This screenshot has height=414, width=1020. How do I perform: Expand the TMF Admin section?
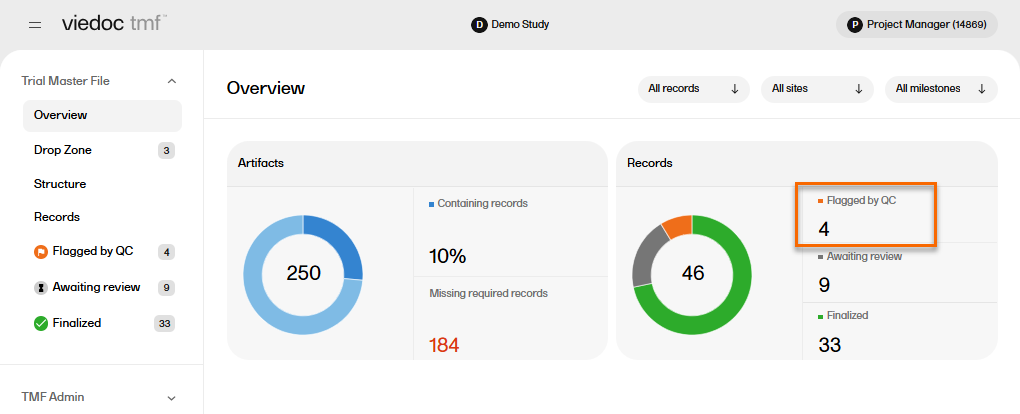click(x=171, y=397)
